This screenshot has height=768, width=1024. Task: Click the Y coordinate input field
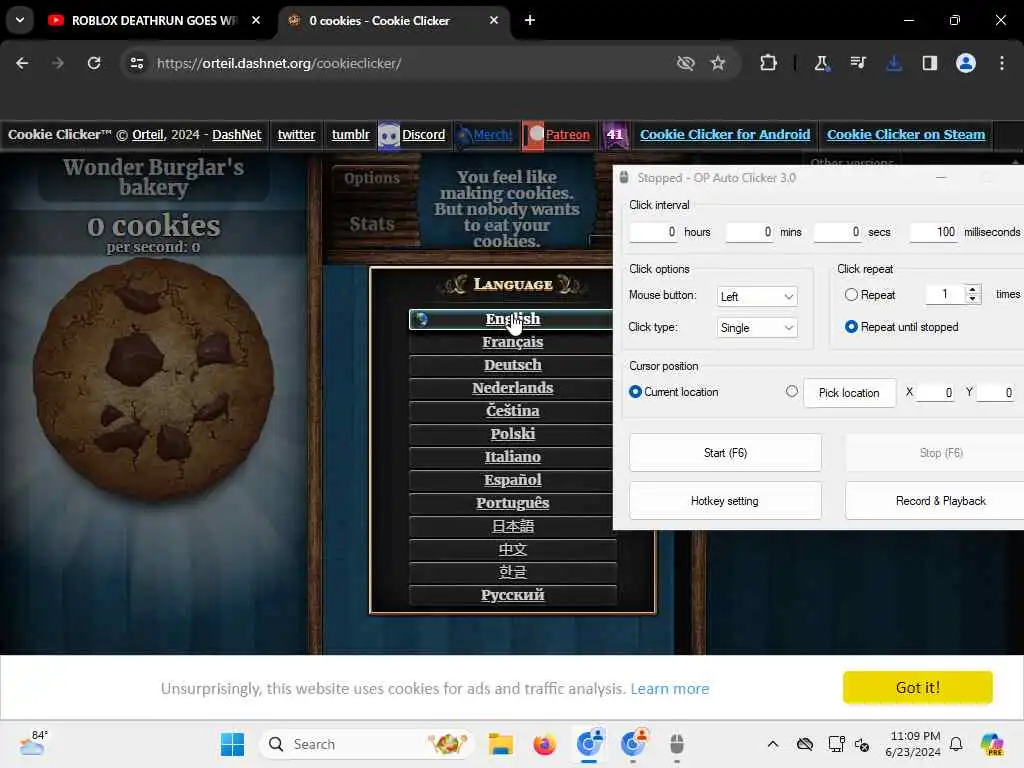(x=995, y=392)
